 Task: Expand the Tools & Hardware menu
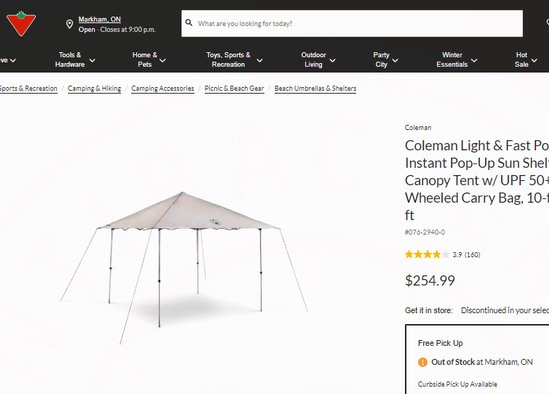click(x=75, y=60)
